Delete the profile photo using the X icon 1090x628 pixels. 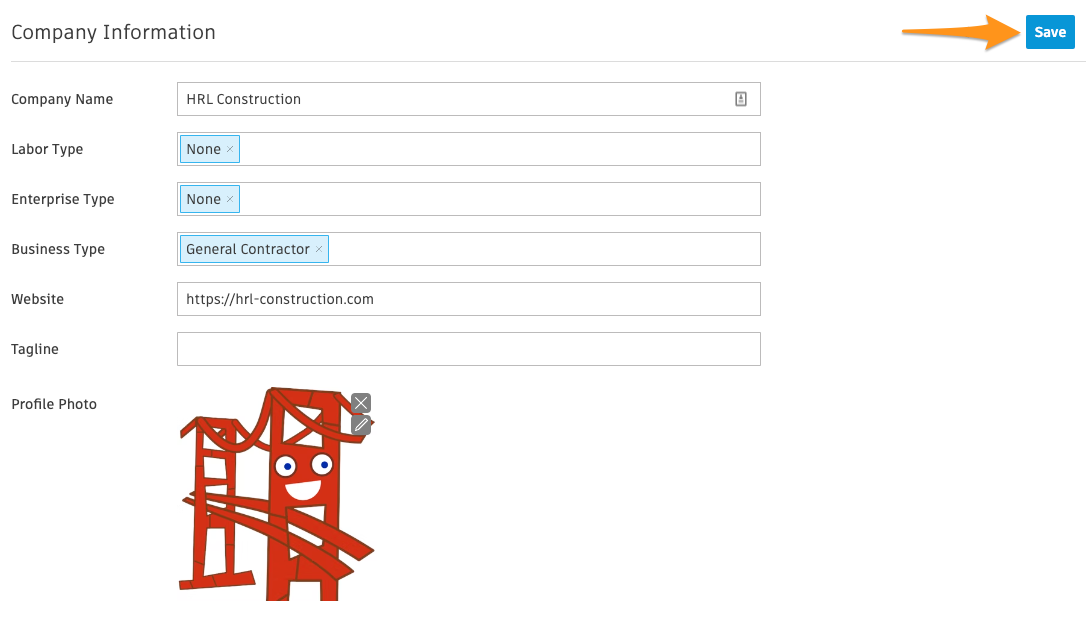coord(361,403)
